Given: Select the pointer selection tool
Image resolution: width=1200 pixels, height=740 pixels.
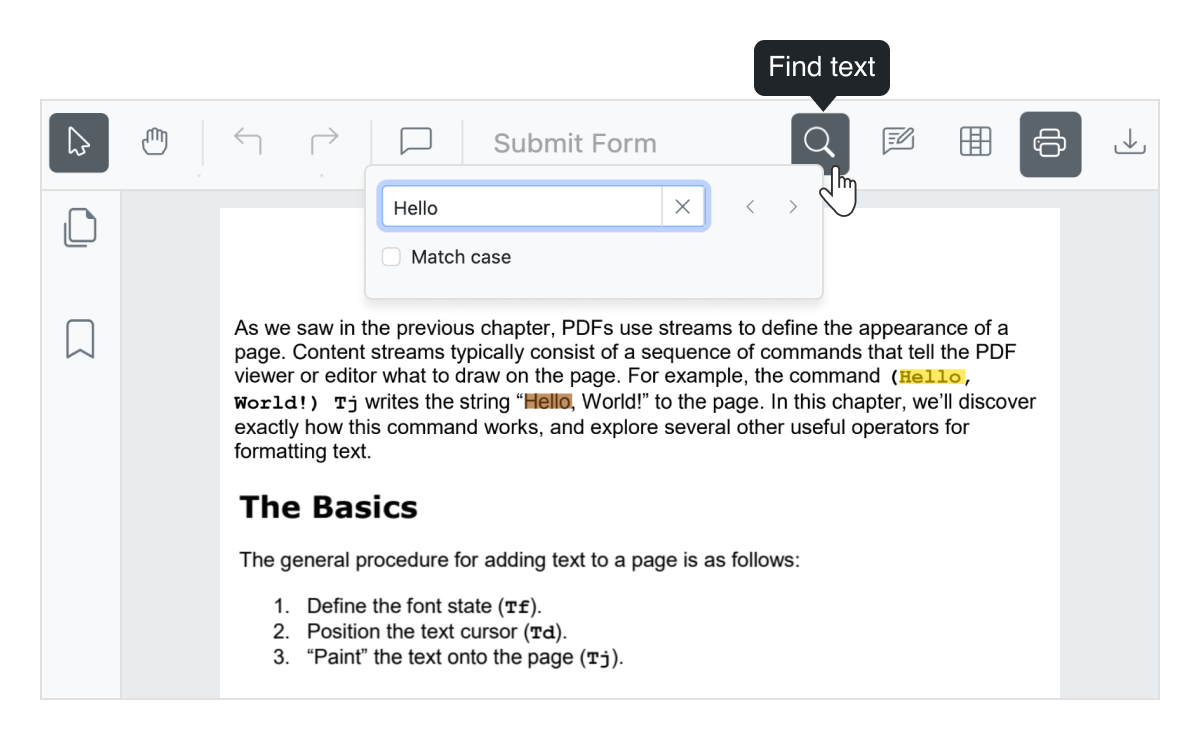Looking at the screenshot, I should click(78, 142).
